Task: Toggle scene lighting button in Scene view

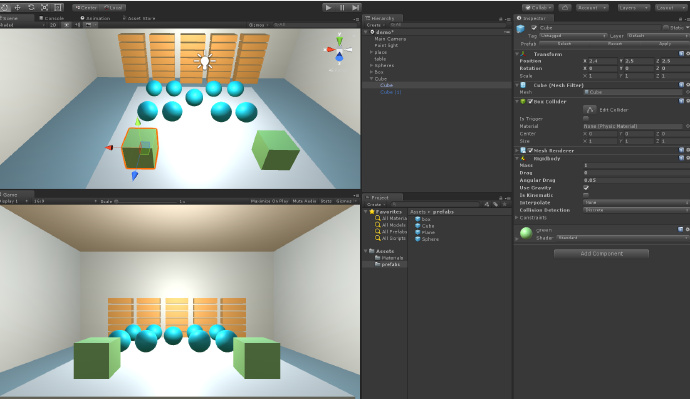Action: [x=66, y=25]
